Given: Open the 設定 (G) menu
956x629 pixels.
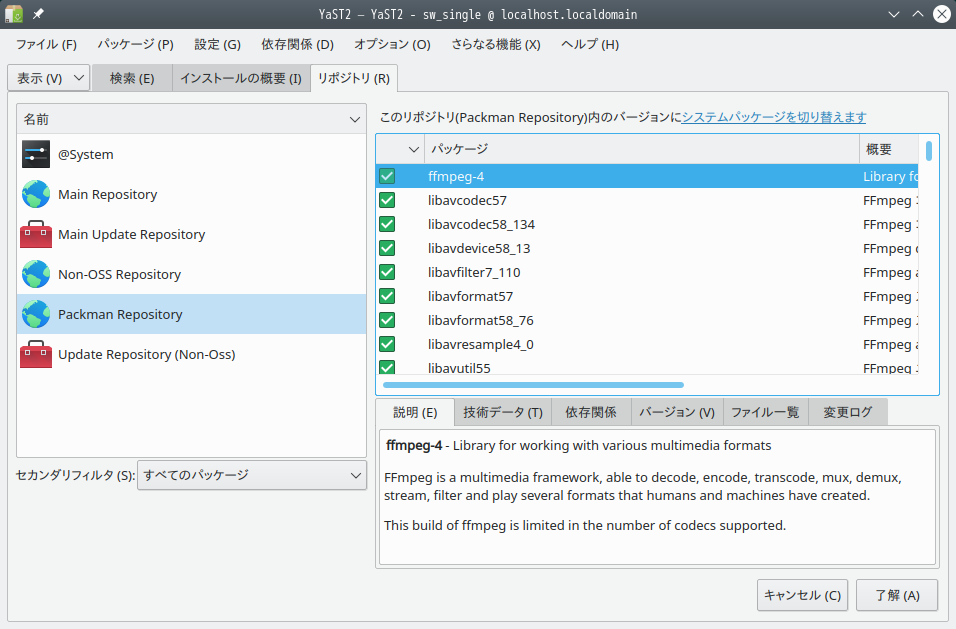Looking at the screenshot, I should coord(218,44).
